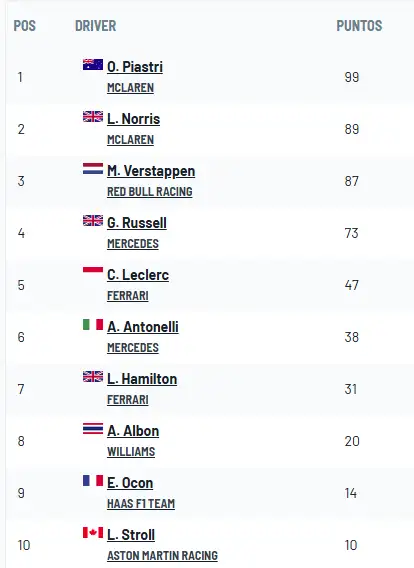
Task: Open M. Verstappen driver link
Action: pos(151,171)
